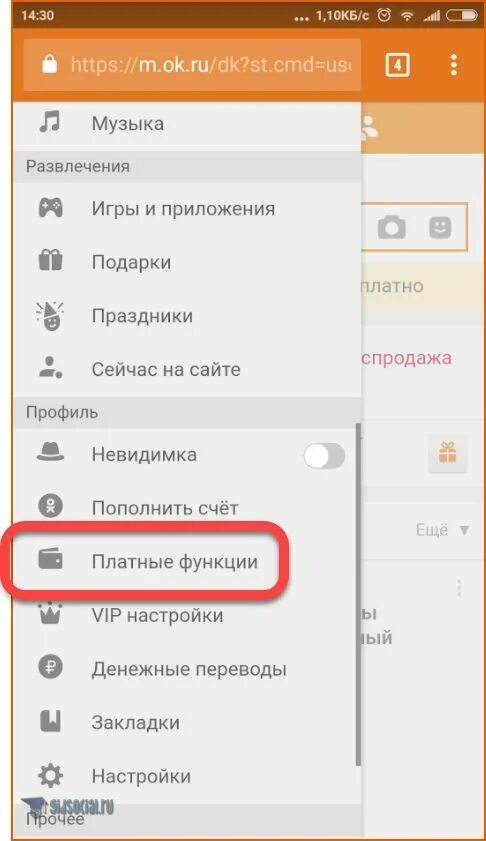Image resolution: width=486 pixels, height=841 pixels.
Task: Toggle the Невидимка switch on
Action: point(324,456)
